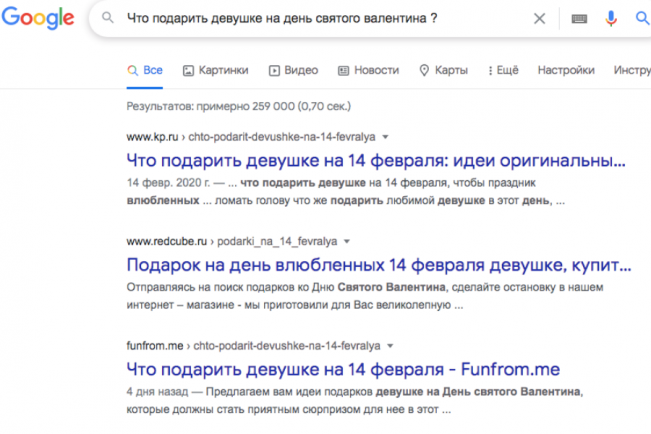Expand the www.redcube.ru result dropdown arrow

click(347, 242)
